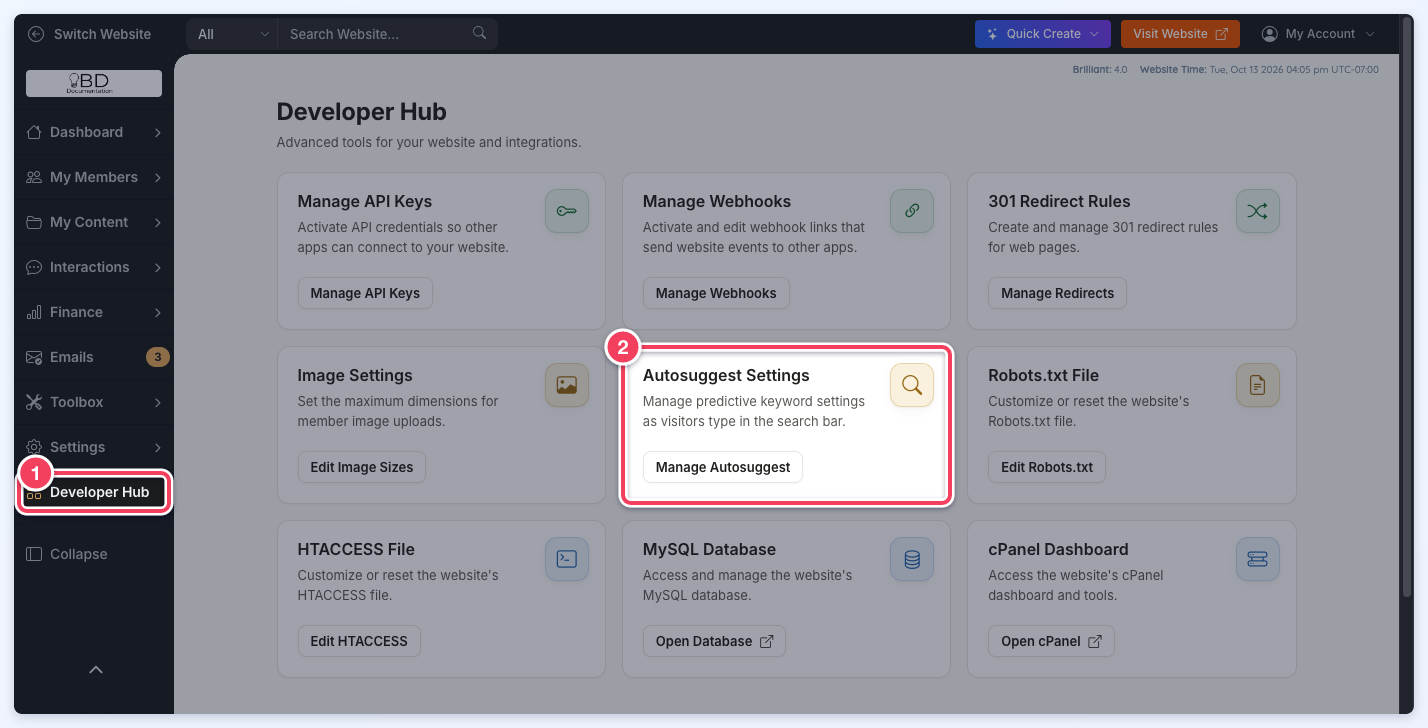Image resolution: width=1428 pixels, height=728 pixels.
Task: Open the My Account dropdown
Action: click(x=1318, y=34)
